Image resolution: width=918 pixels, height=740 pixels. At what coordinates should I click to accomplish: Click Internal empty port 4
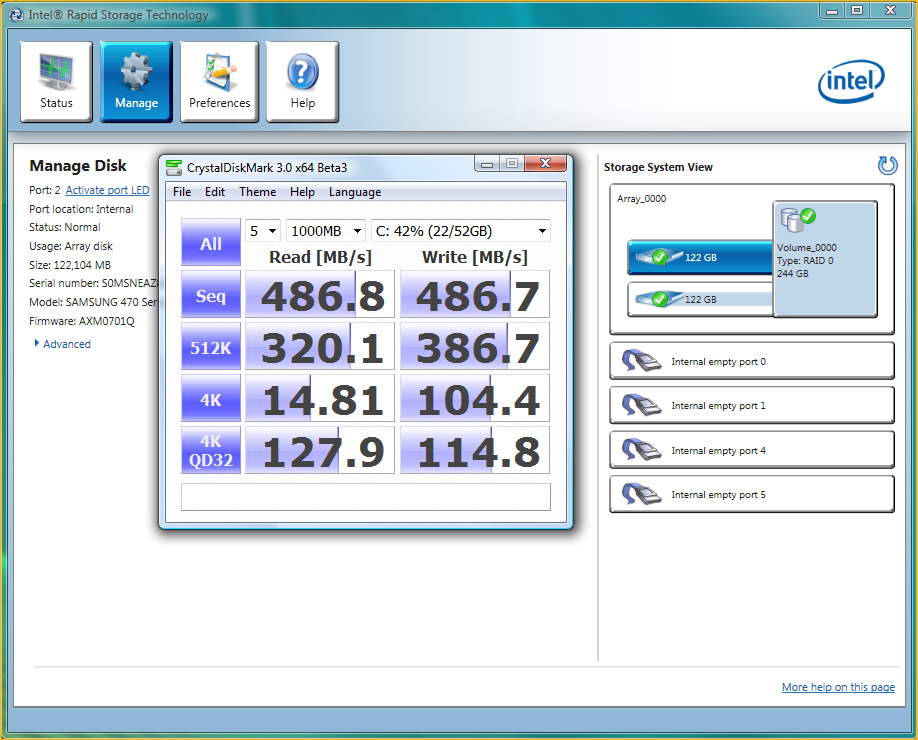pyautogui.click(x=752, y=450)
